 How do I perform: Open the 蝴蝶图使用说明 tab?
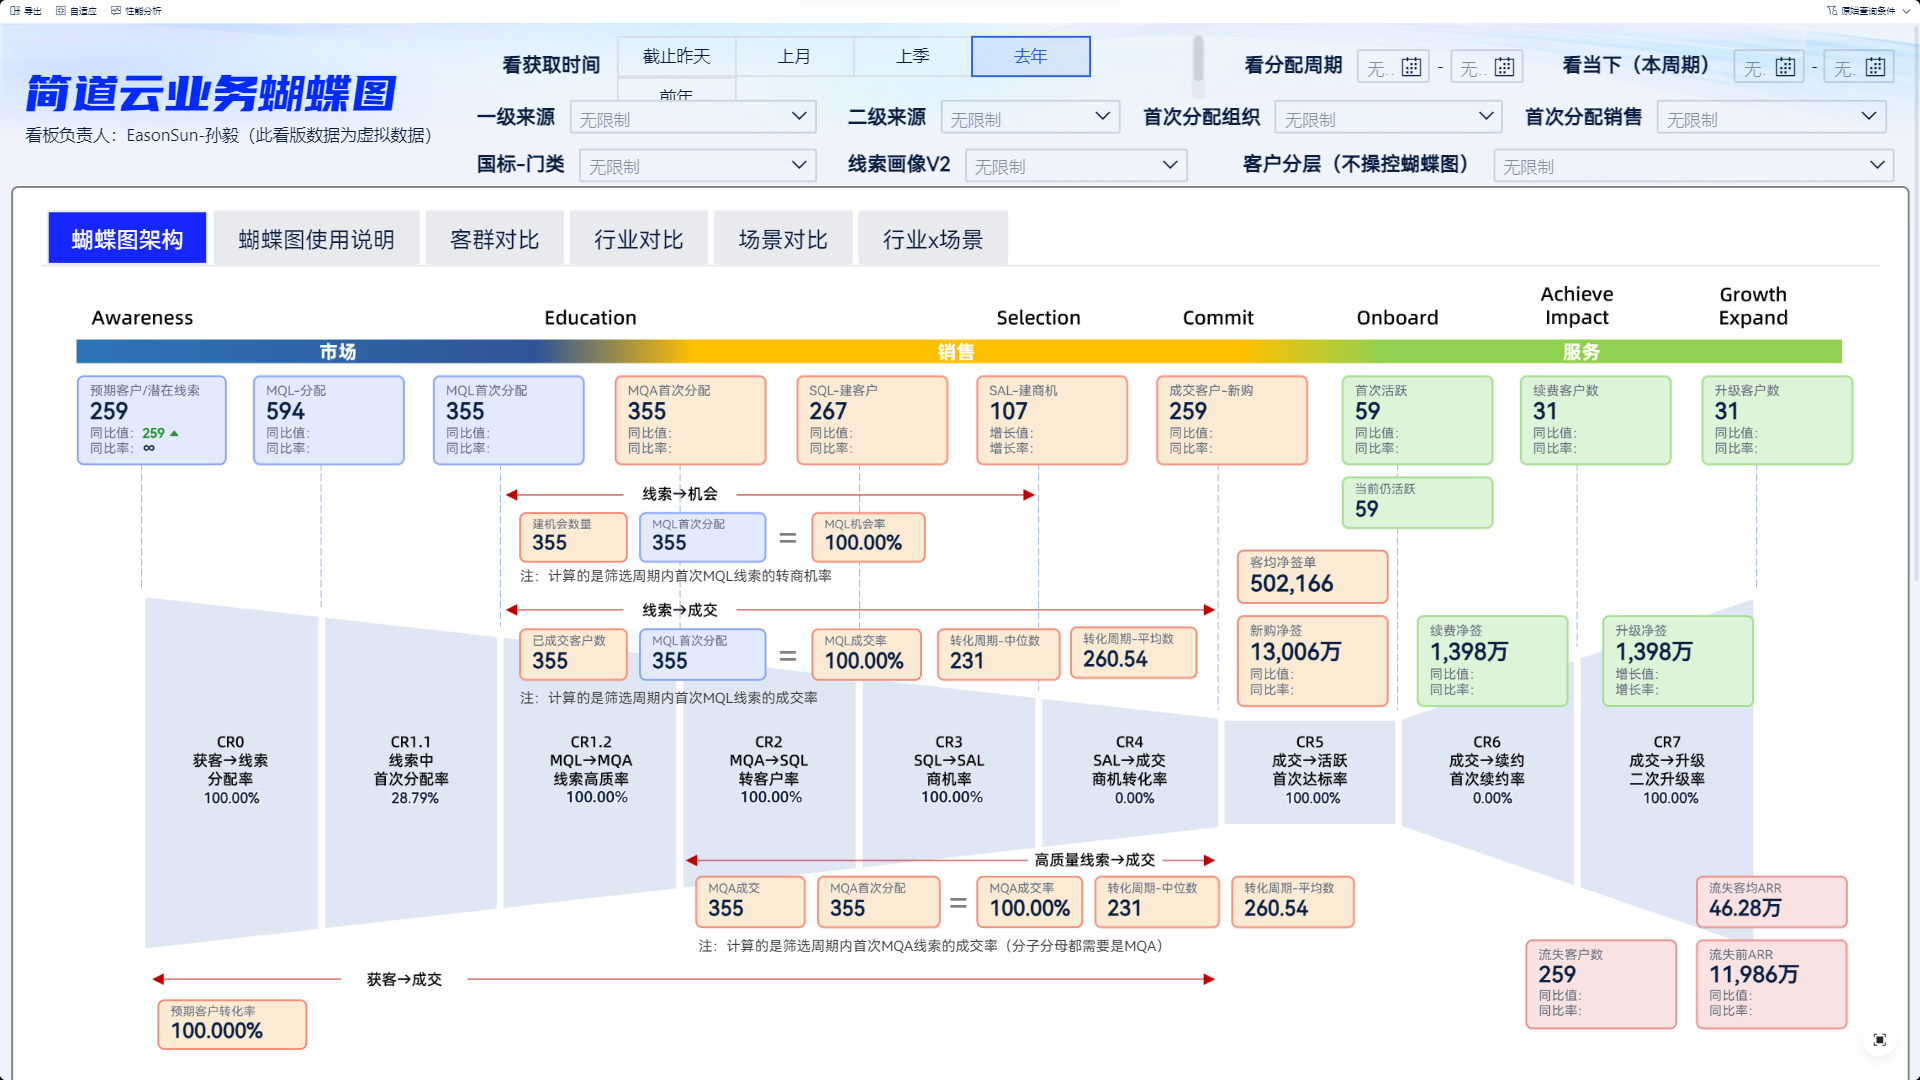tap(316, 240)
